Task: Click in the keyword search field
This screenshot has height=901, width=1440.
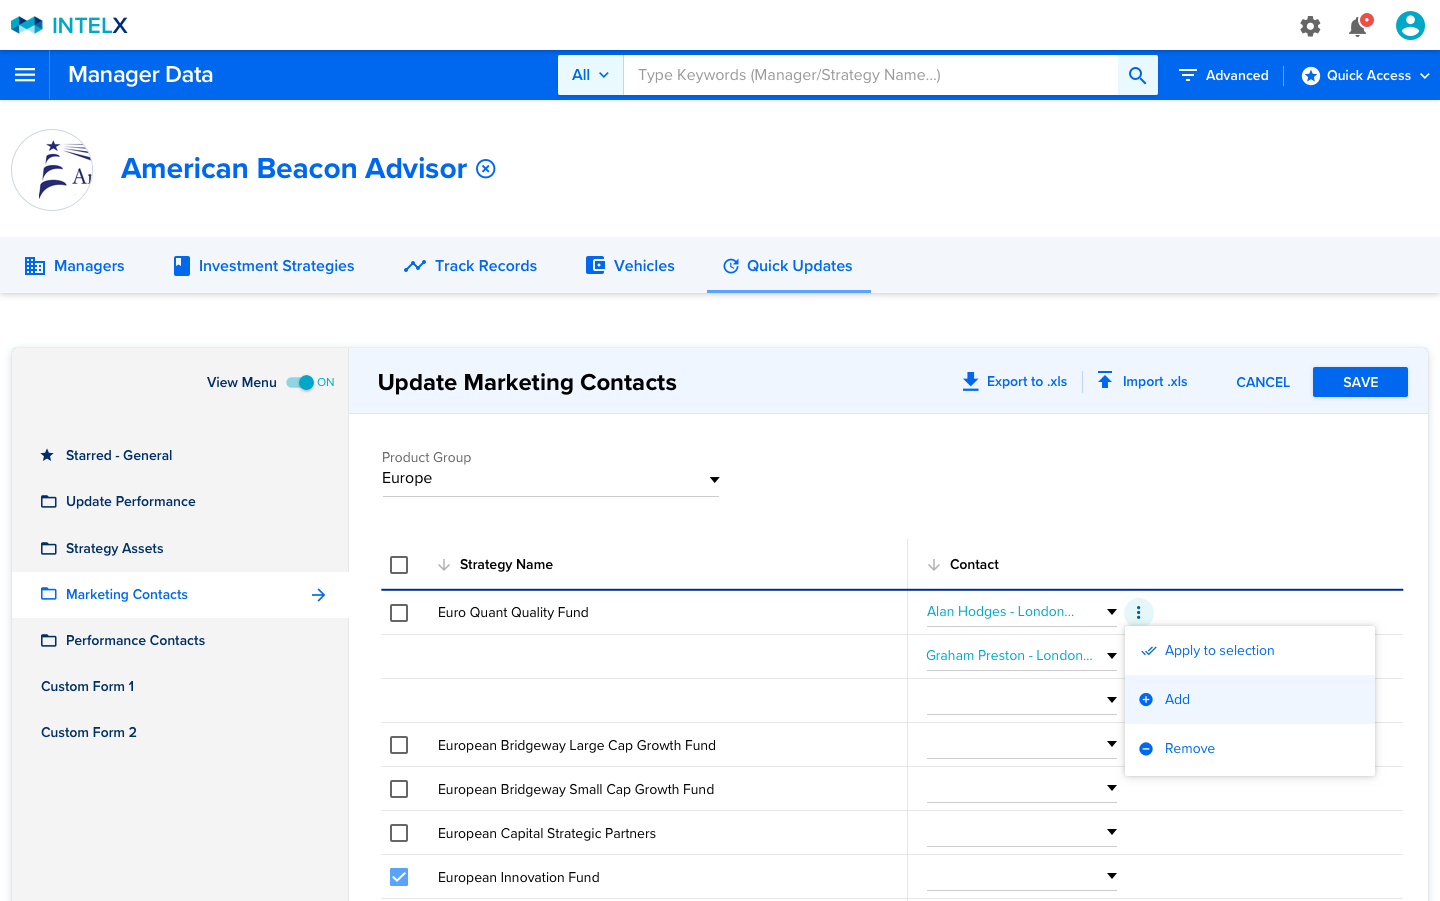Action: [870, 75]
